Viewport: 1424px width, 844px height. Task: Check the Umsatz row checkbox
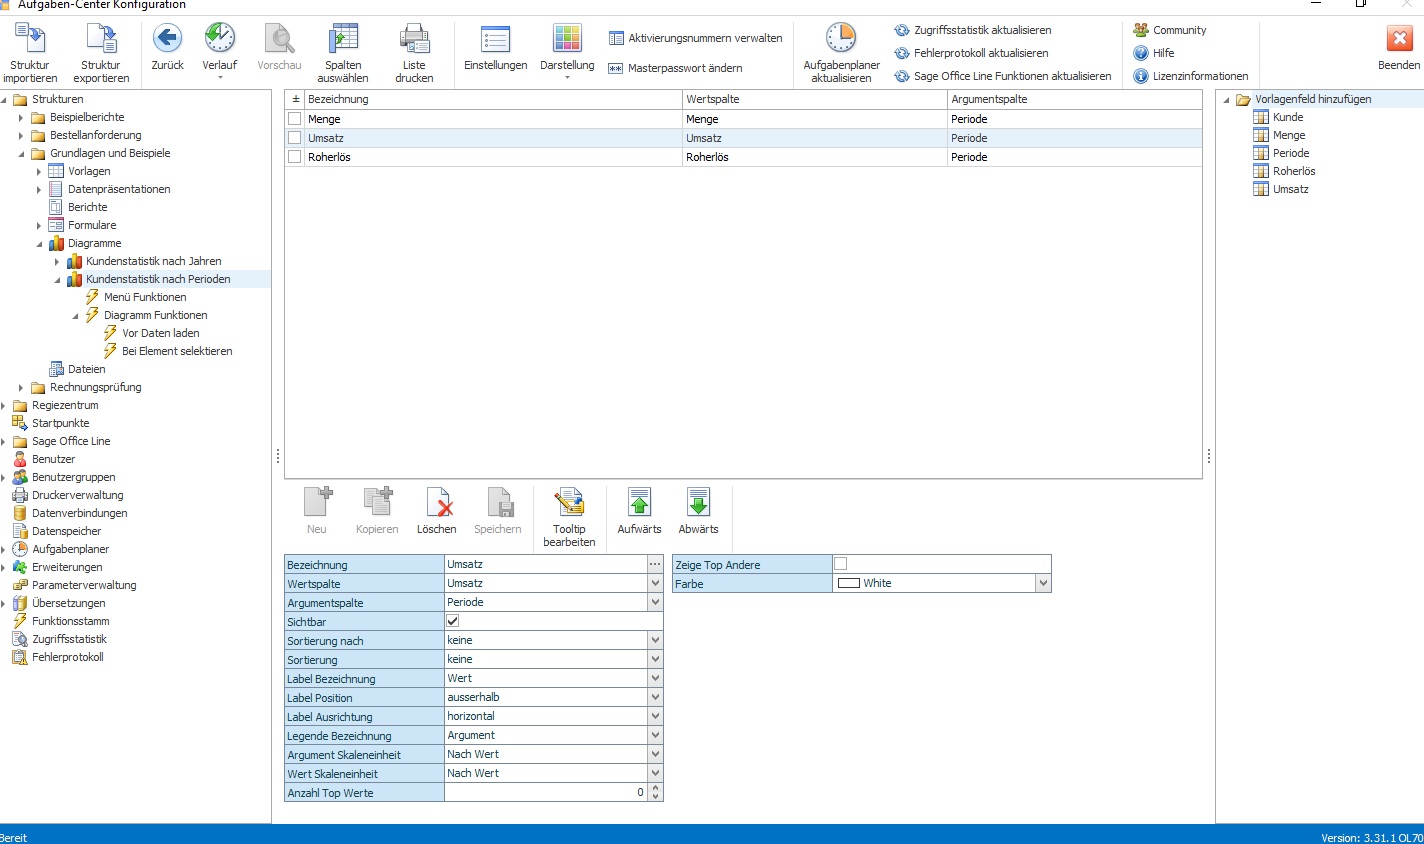(295, 138)
